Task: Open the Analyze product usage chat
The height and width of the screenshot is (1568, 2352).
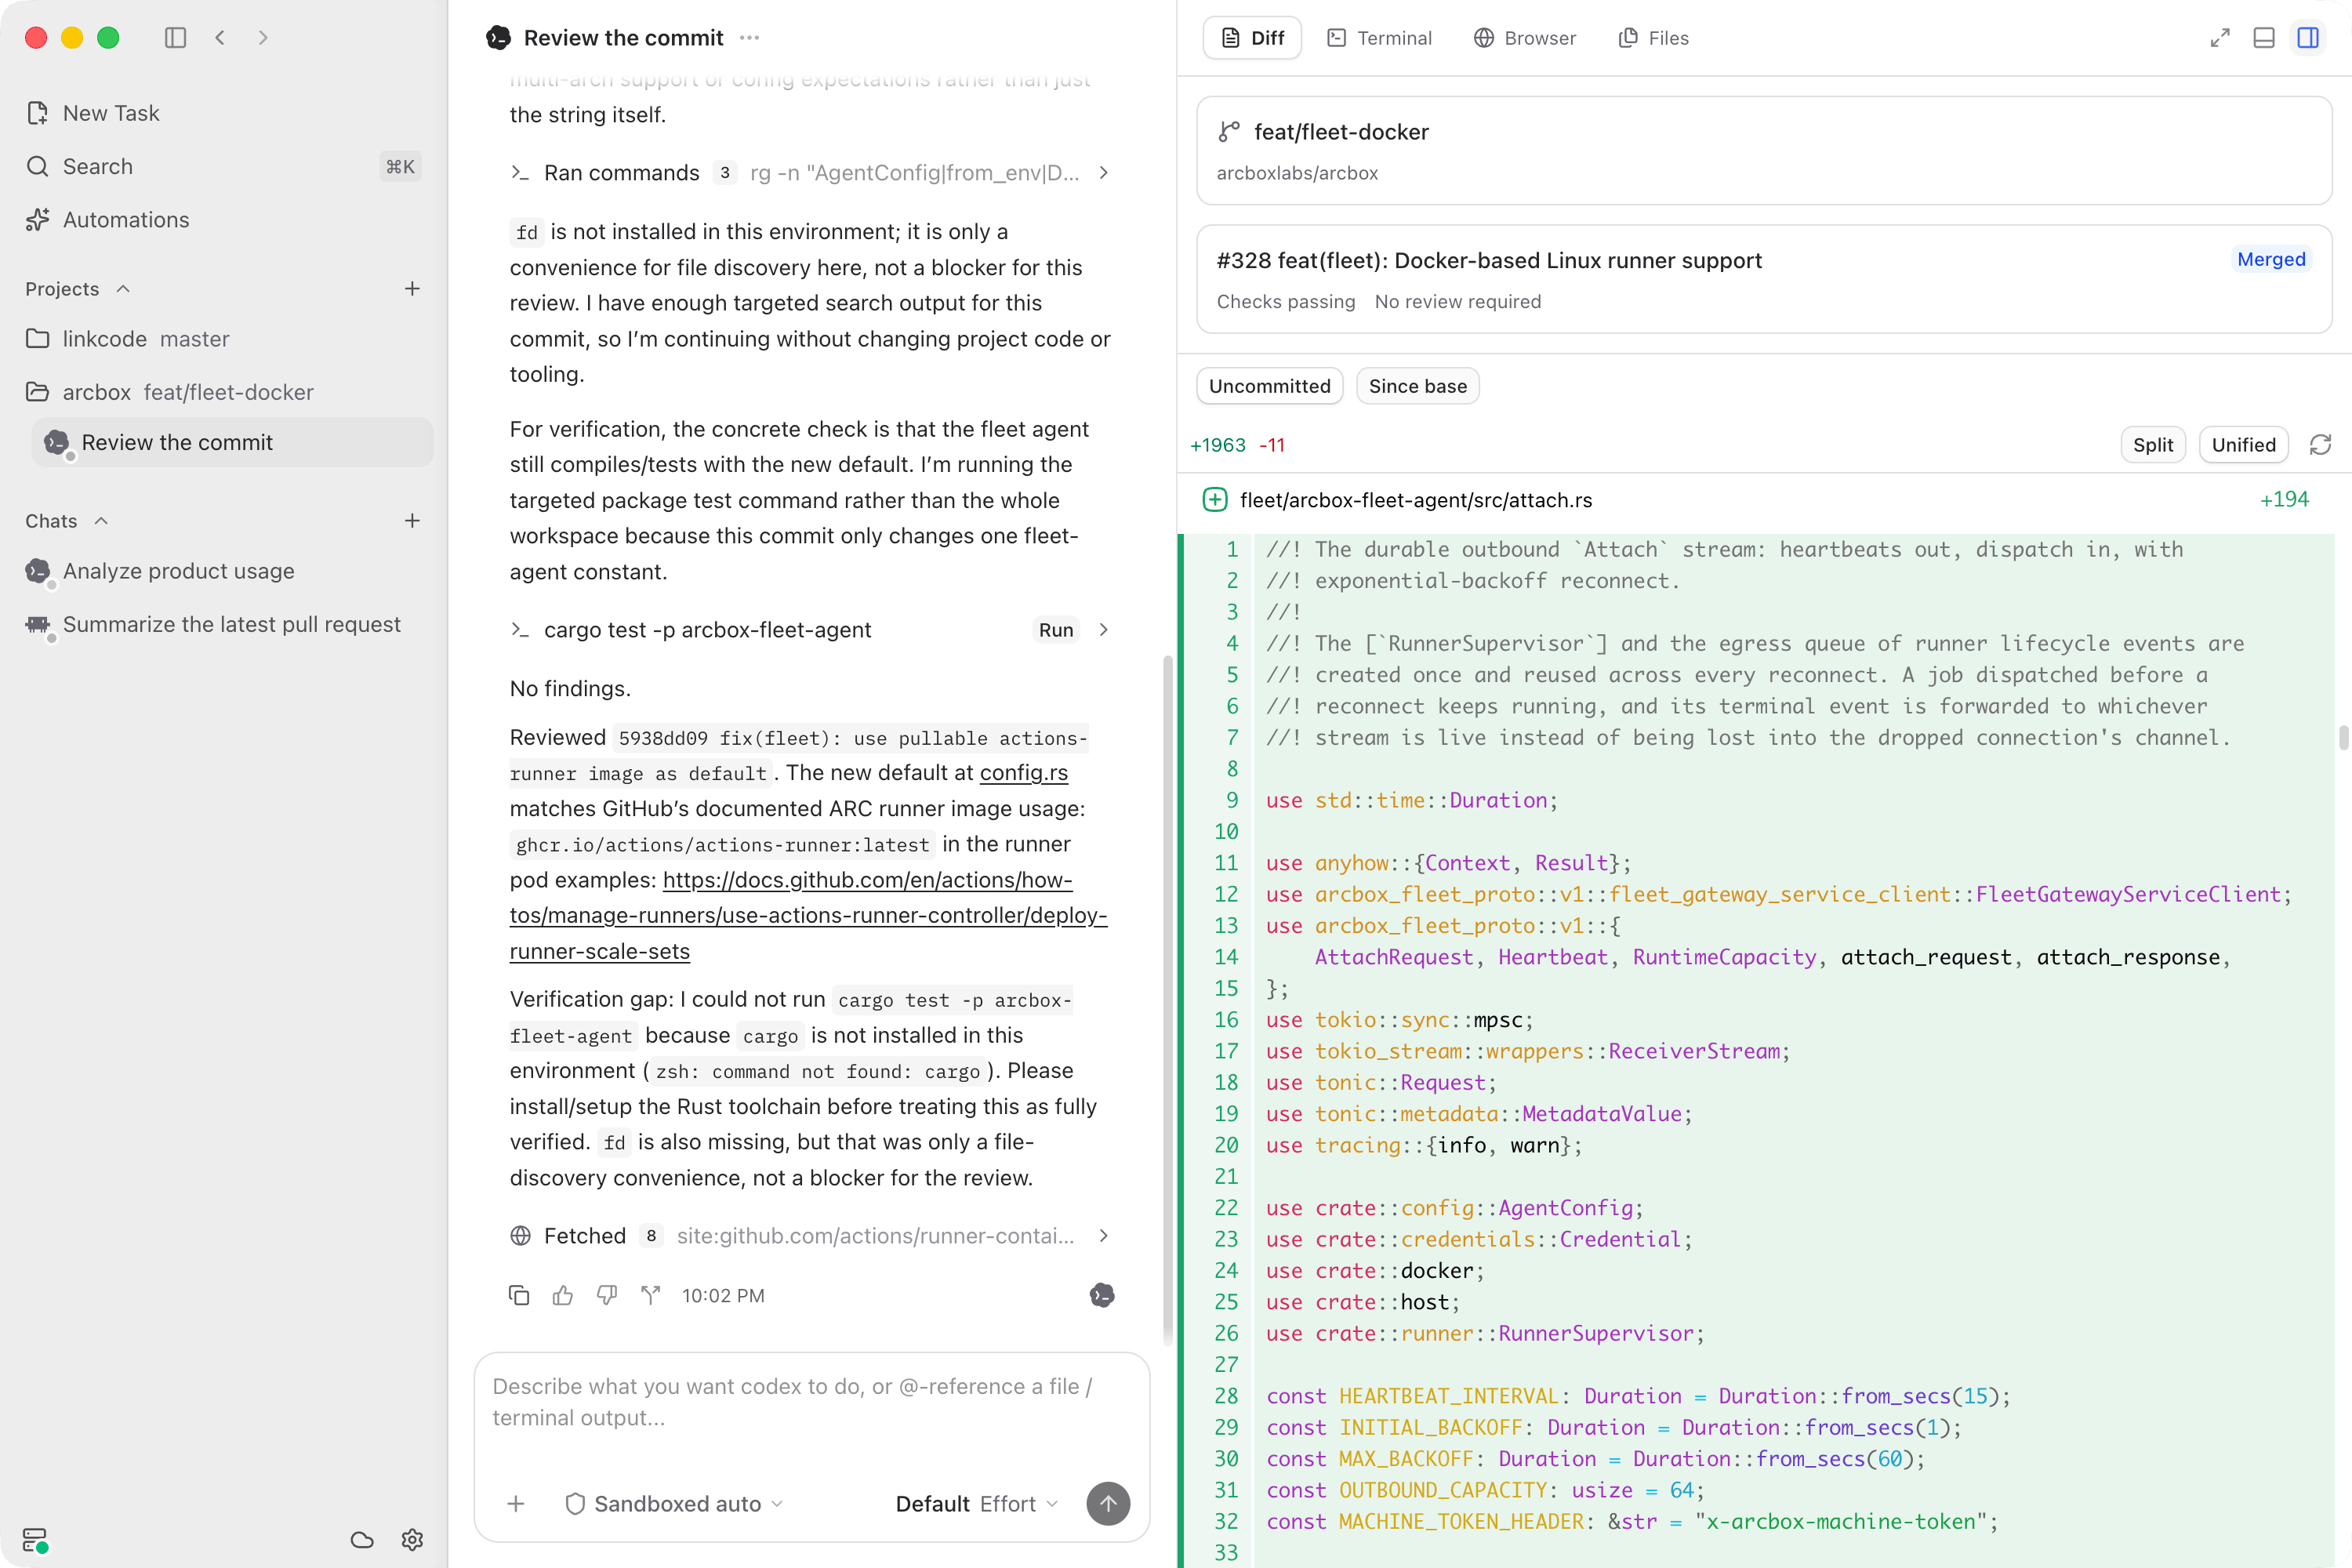Action: [223, 571]
